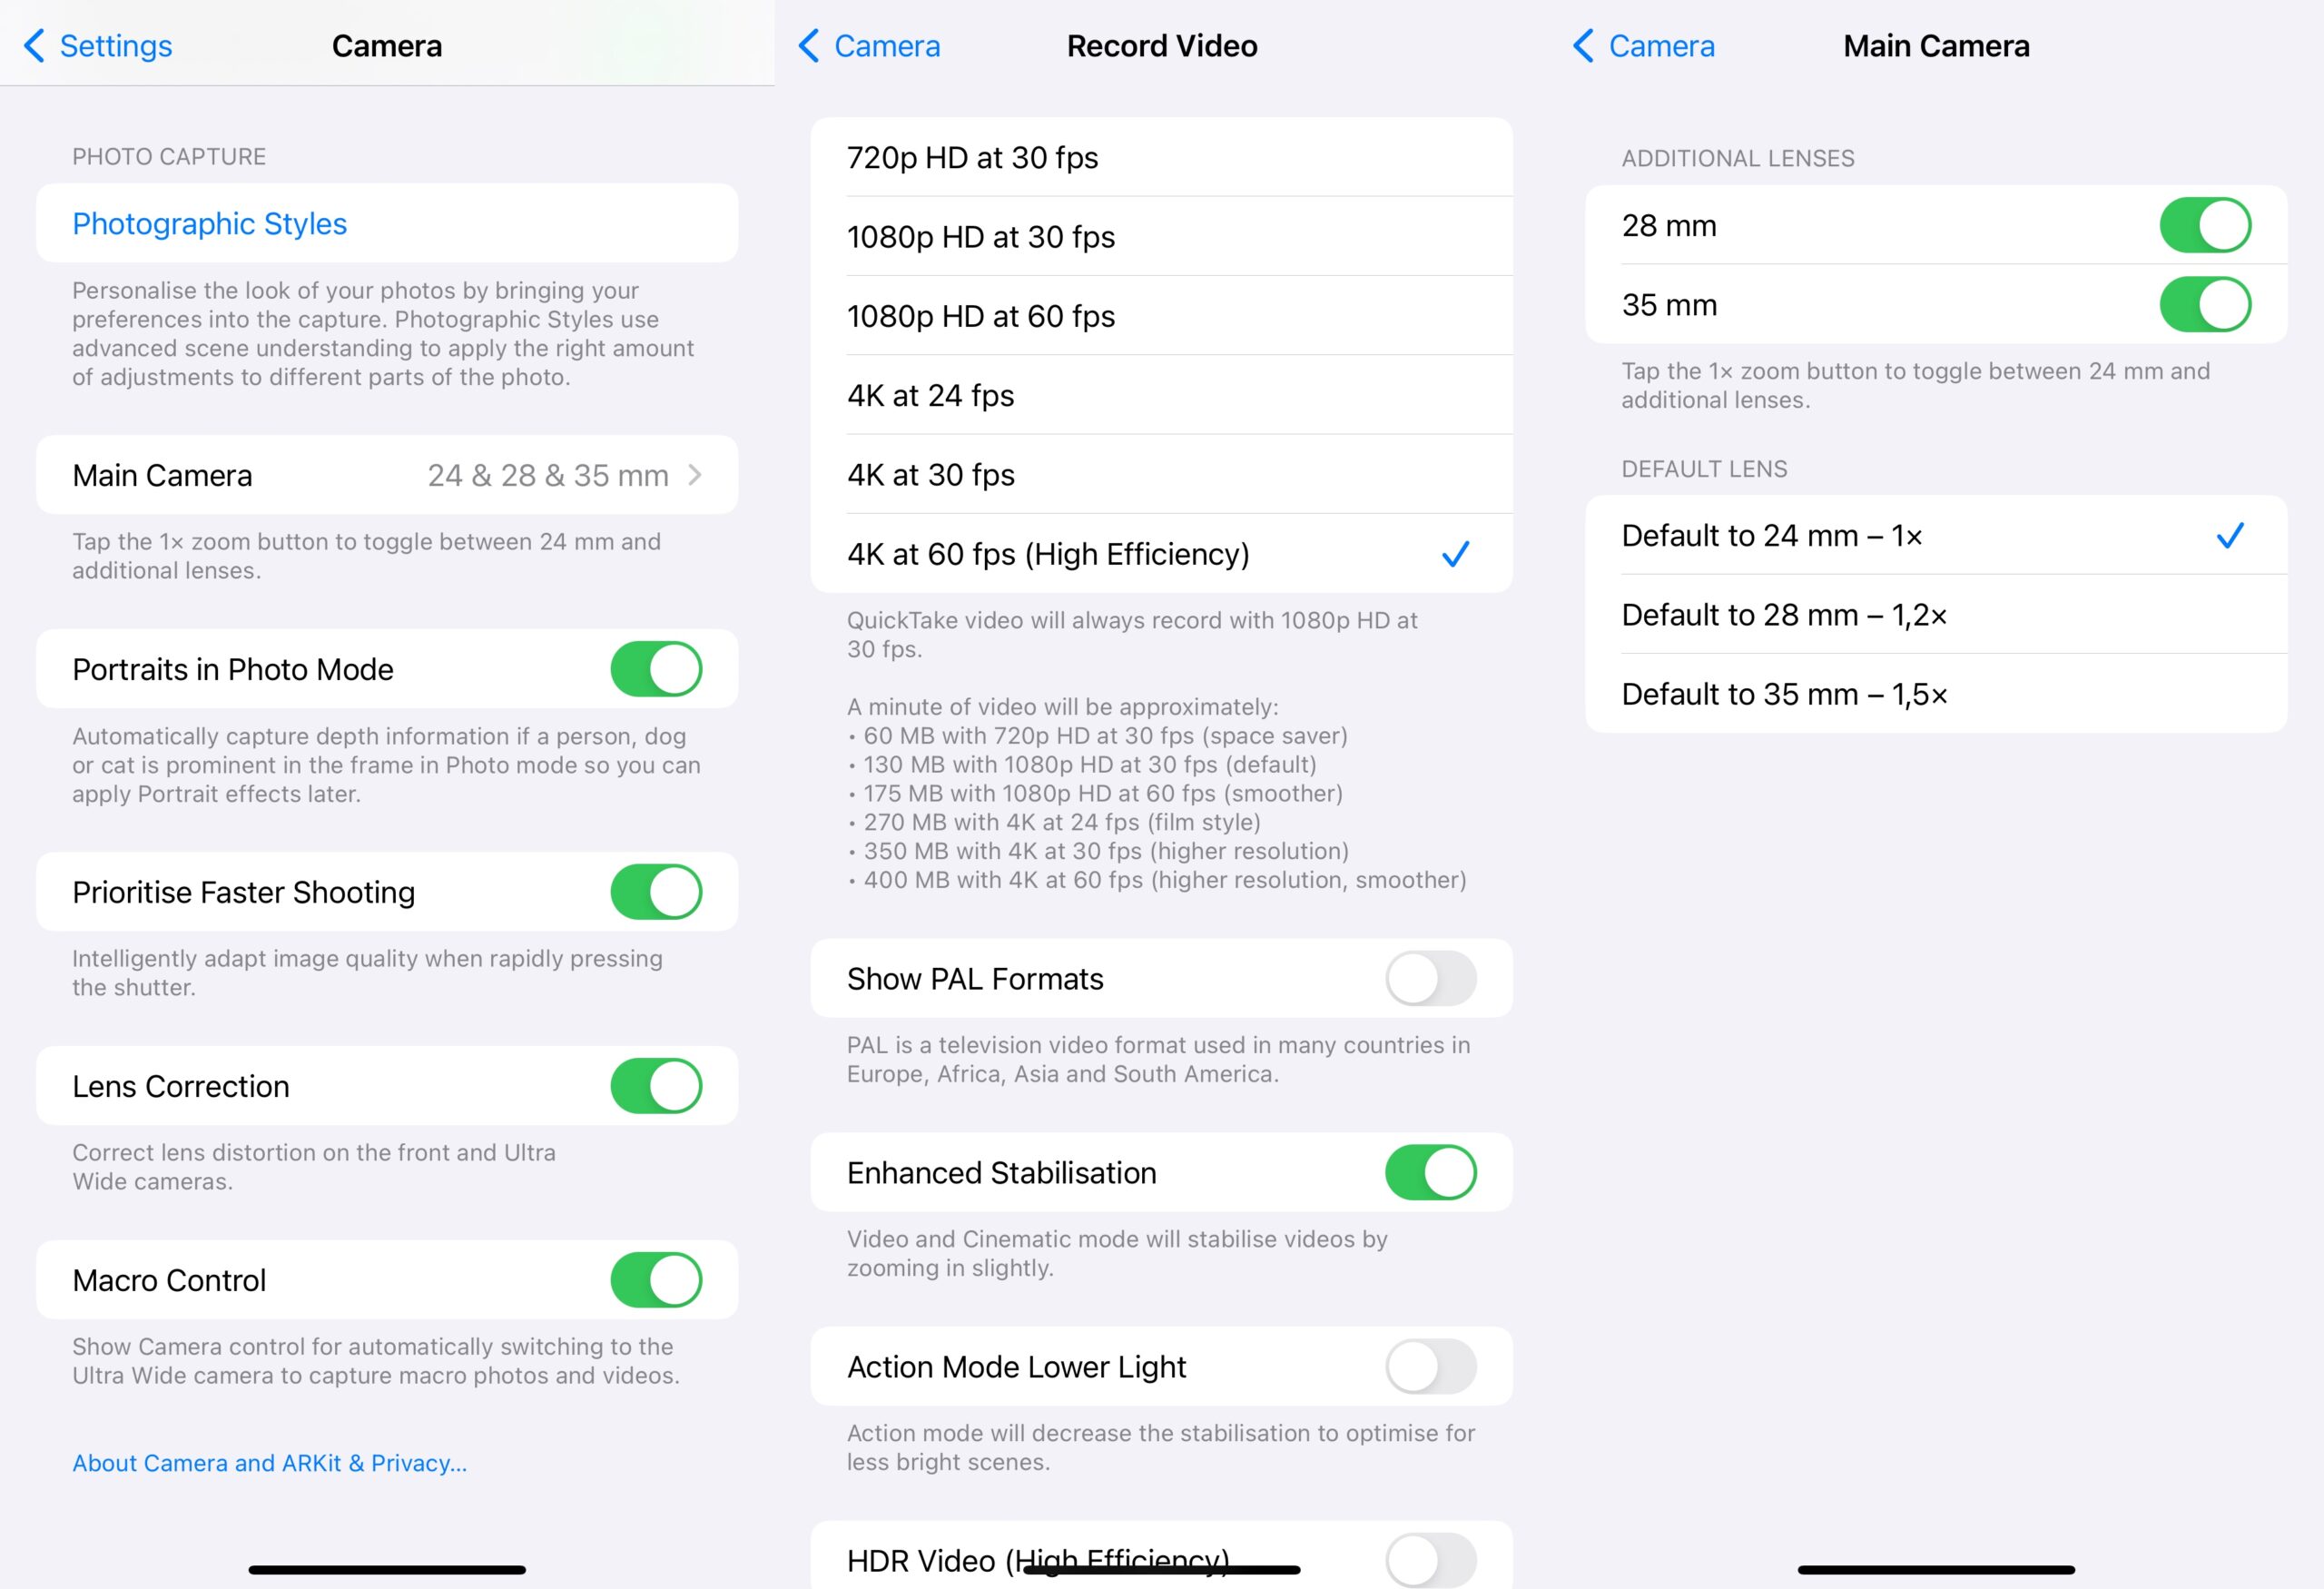2324x1589 pixels.
Task: Click the checkmark on 4K at 60 fps
Action: 1455,554
